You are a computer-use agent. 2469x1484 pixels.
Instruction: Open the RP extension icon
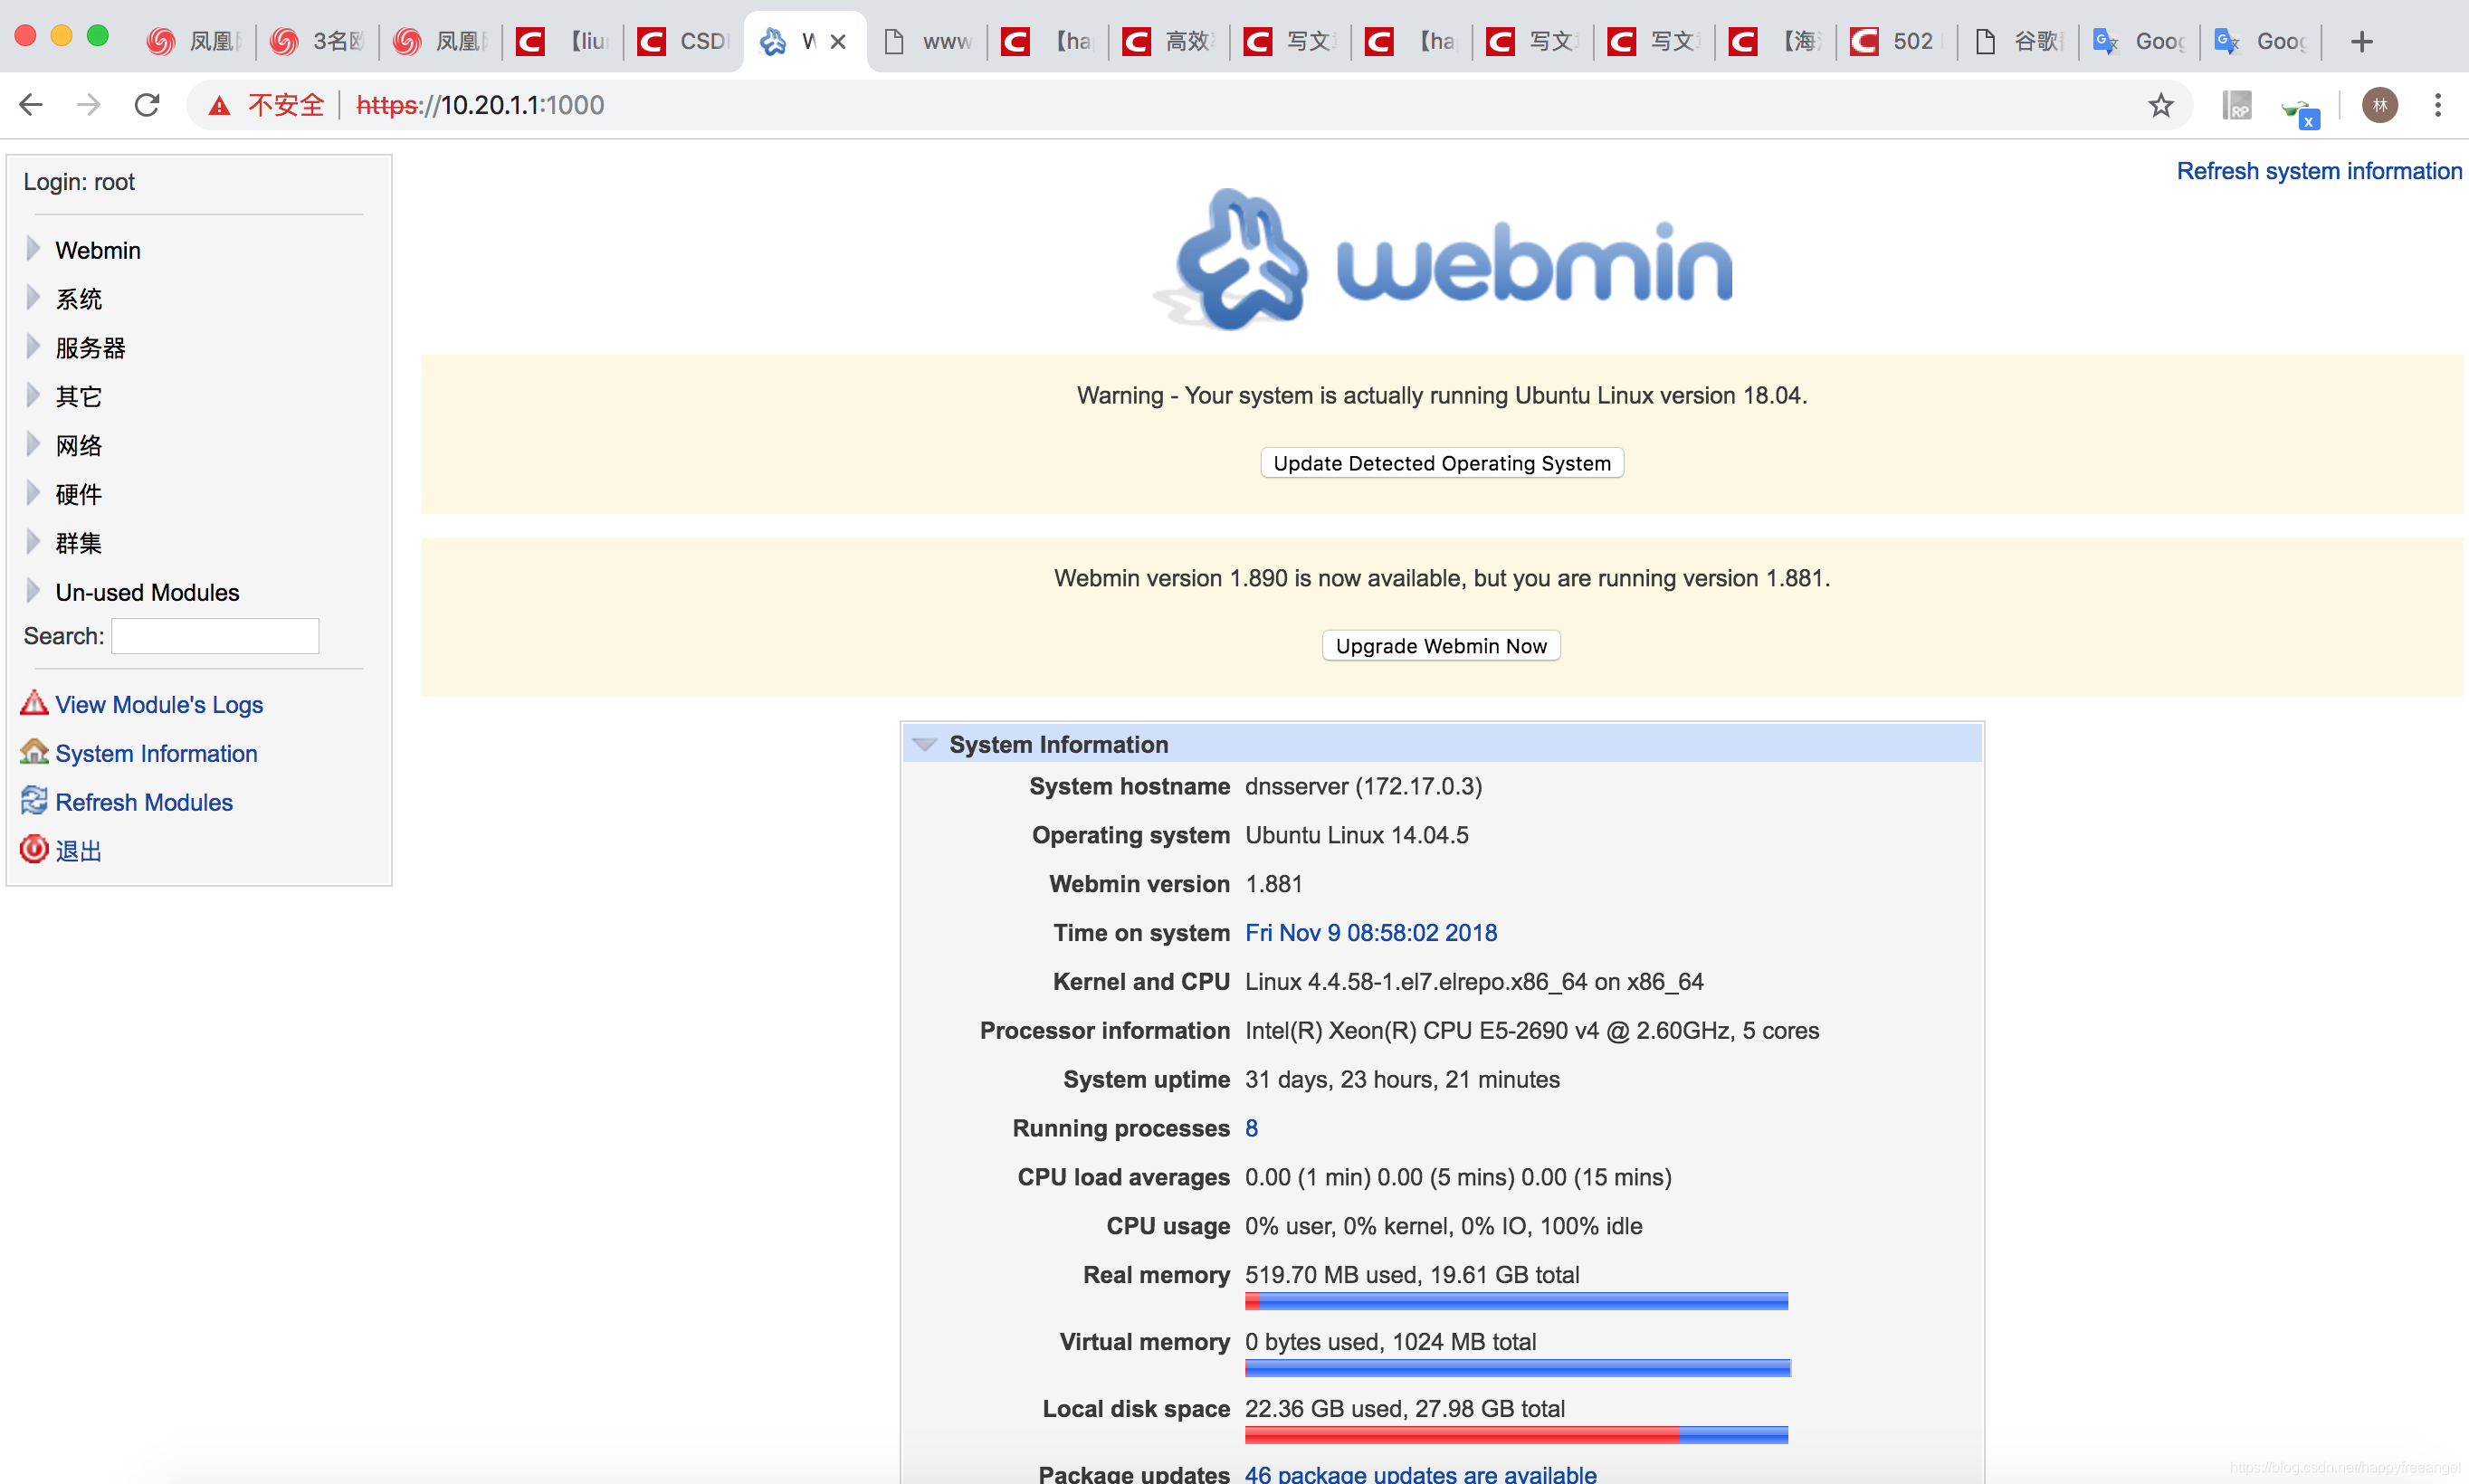coord(2237,105)
